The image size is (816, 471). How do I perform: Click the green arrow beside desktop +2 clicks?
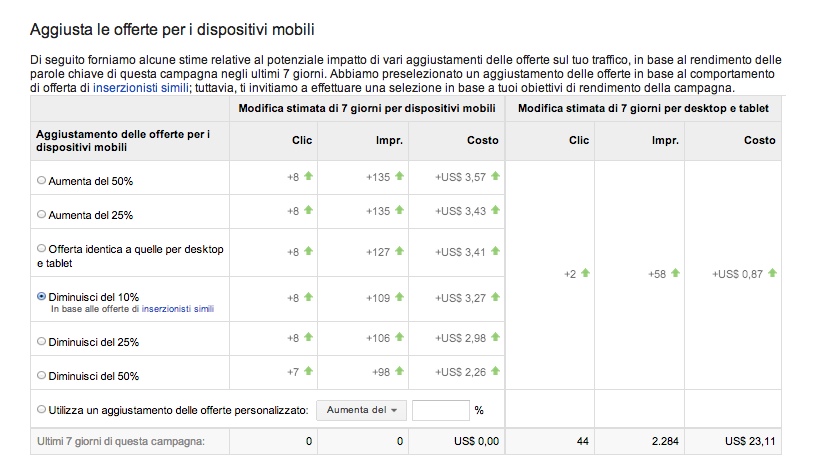pyautogui.click(x=585, y=272)
